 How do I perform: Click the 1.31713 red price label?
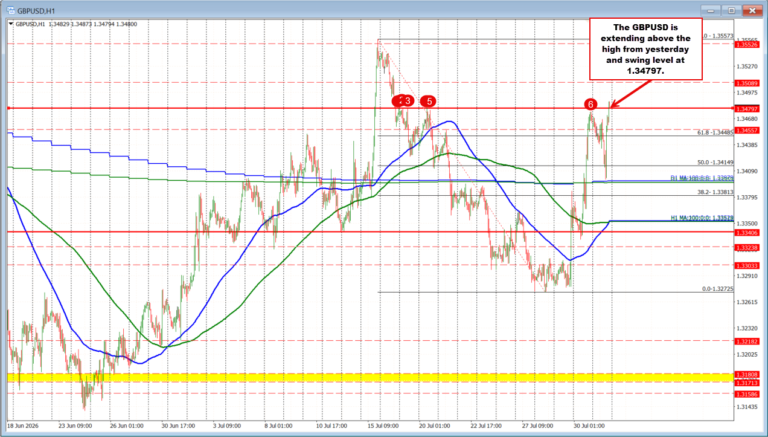(x=746, y=383)
